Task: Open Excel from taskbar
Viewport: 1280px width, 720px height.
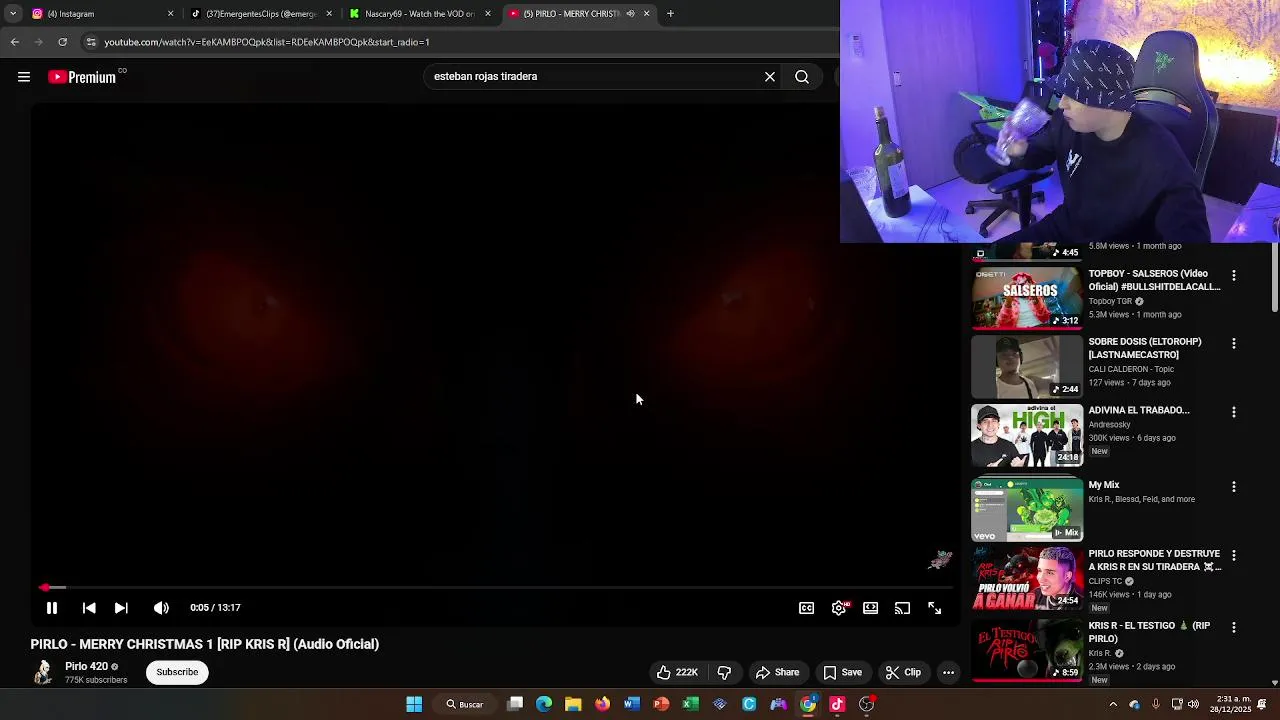Action: pos(690,704)
